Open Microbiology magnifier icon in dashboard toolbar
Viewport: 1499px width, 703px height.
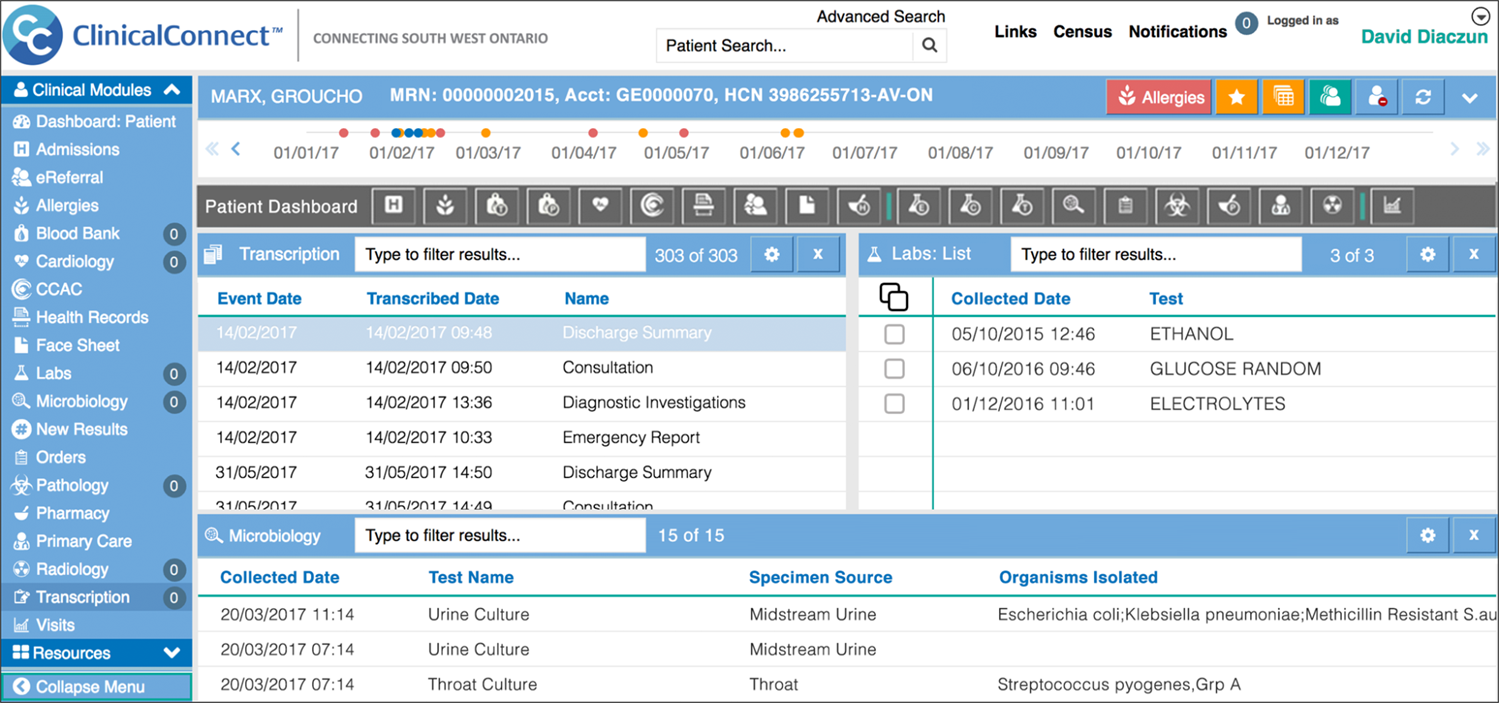click(x=1074, y=205)
